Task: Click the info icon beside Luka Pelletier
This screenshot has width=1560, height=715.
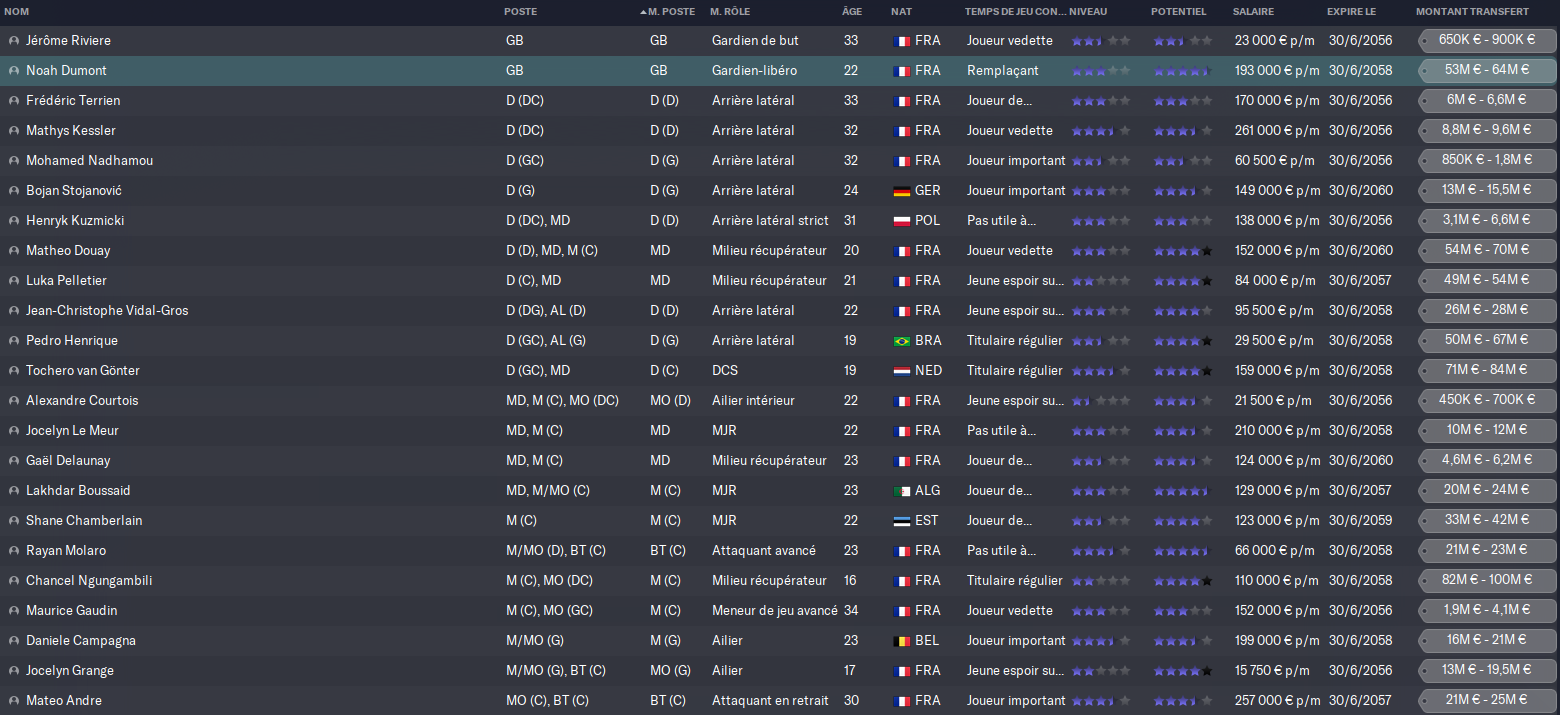Action: (14, 281)
